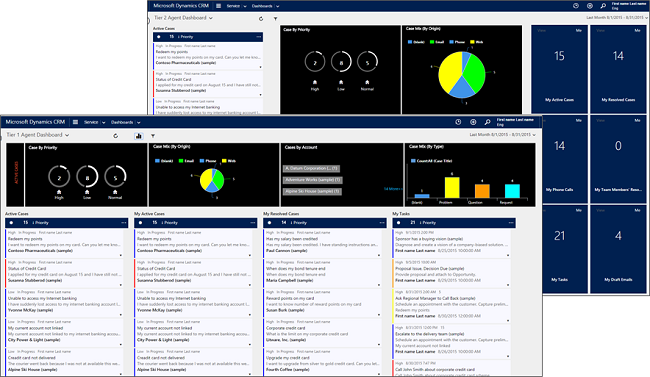Open the search magnifier in Tier 1 window header
The width and height of the screenshot is (650, 377).
[488, 122]
